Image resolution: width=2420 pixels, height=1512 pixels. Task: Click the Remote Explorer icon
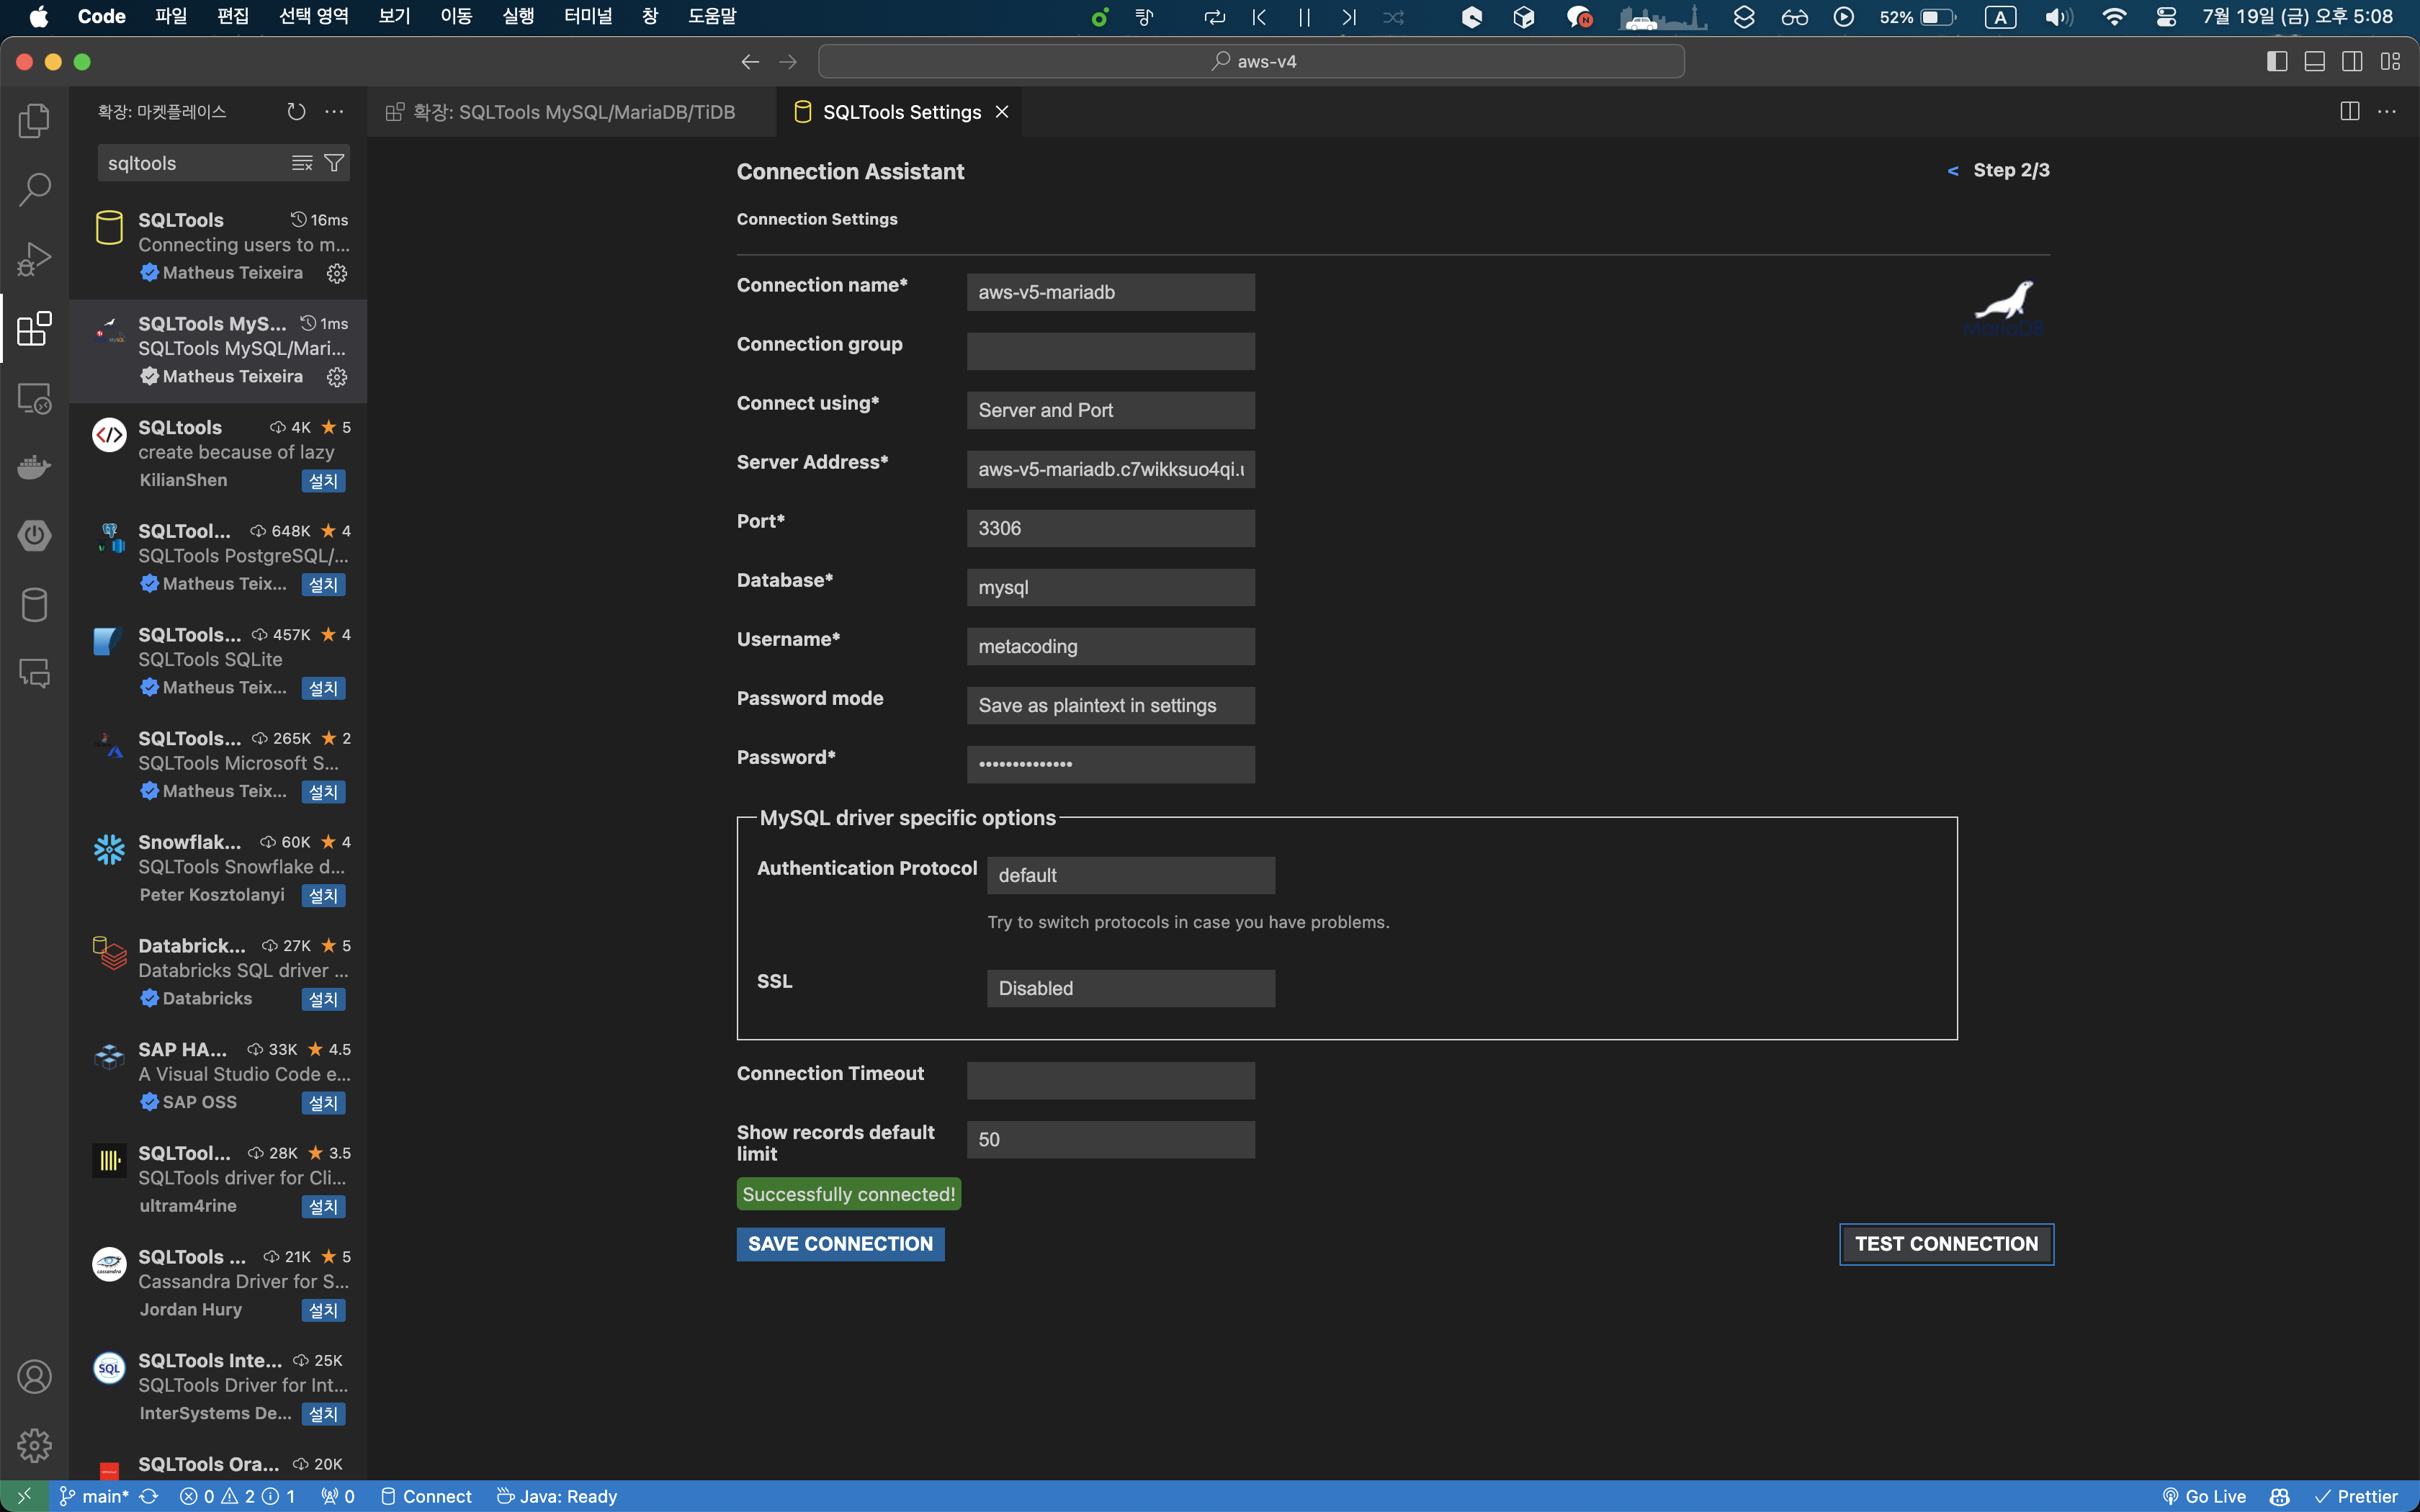(34, 398)
